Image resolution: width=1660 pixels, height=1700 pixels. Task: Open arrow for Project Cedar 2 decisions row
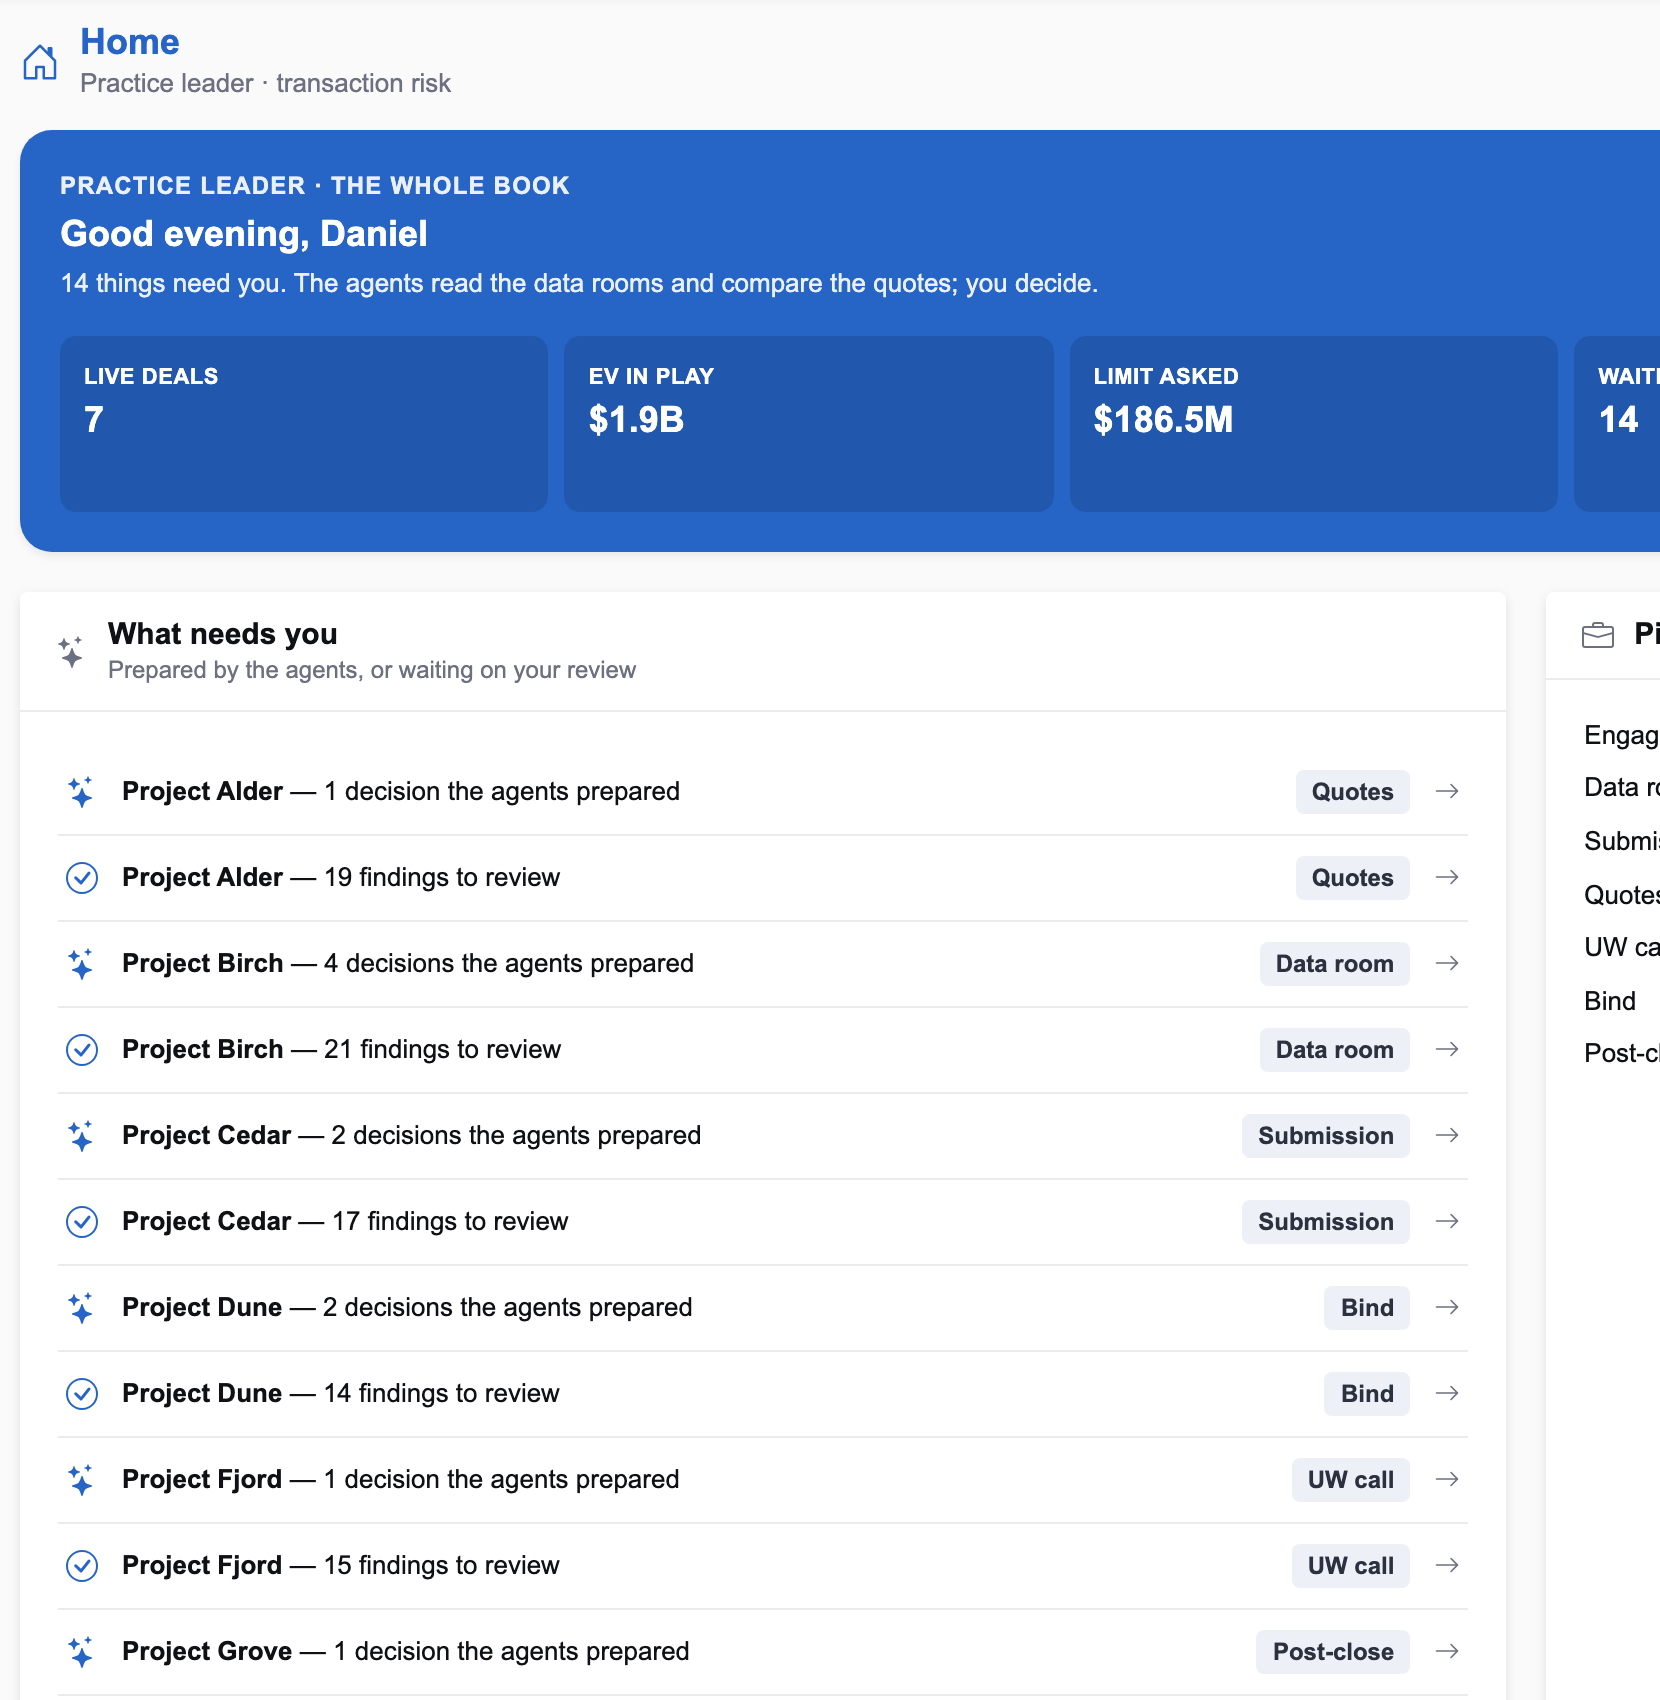click(x=1447, y=1136)
